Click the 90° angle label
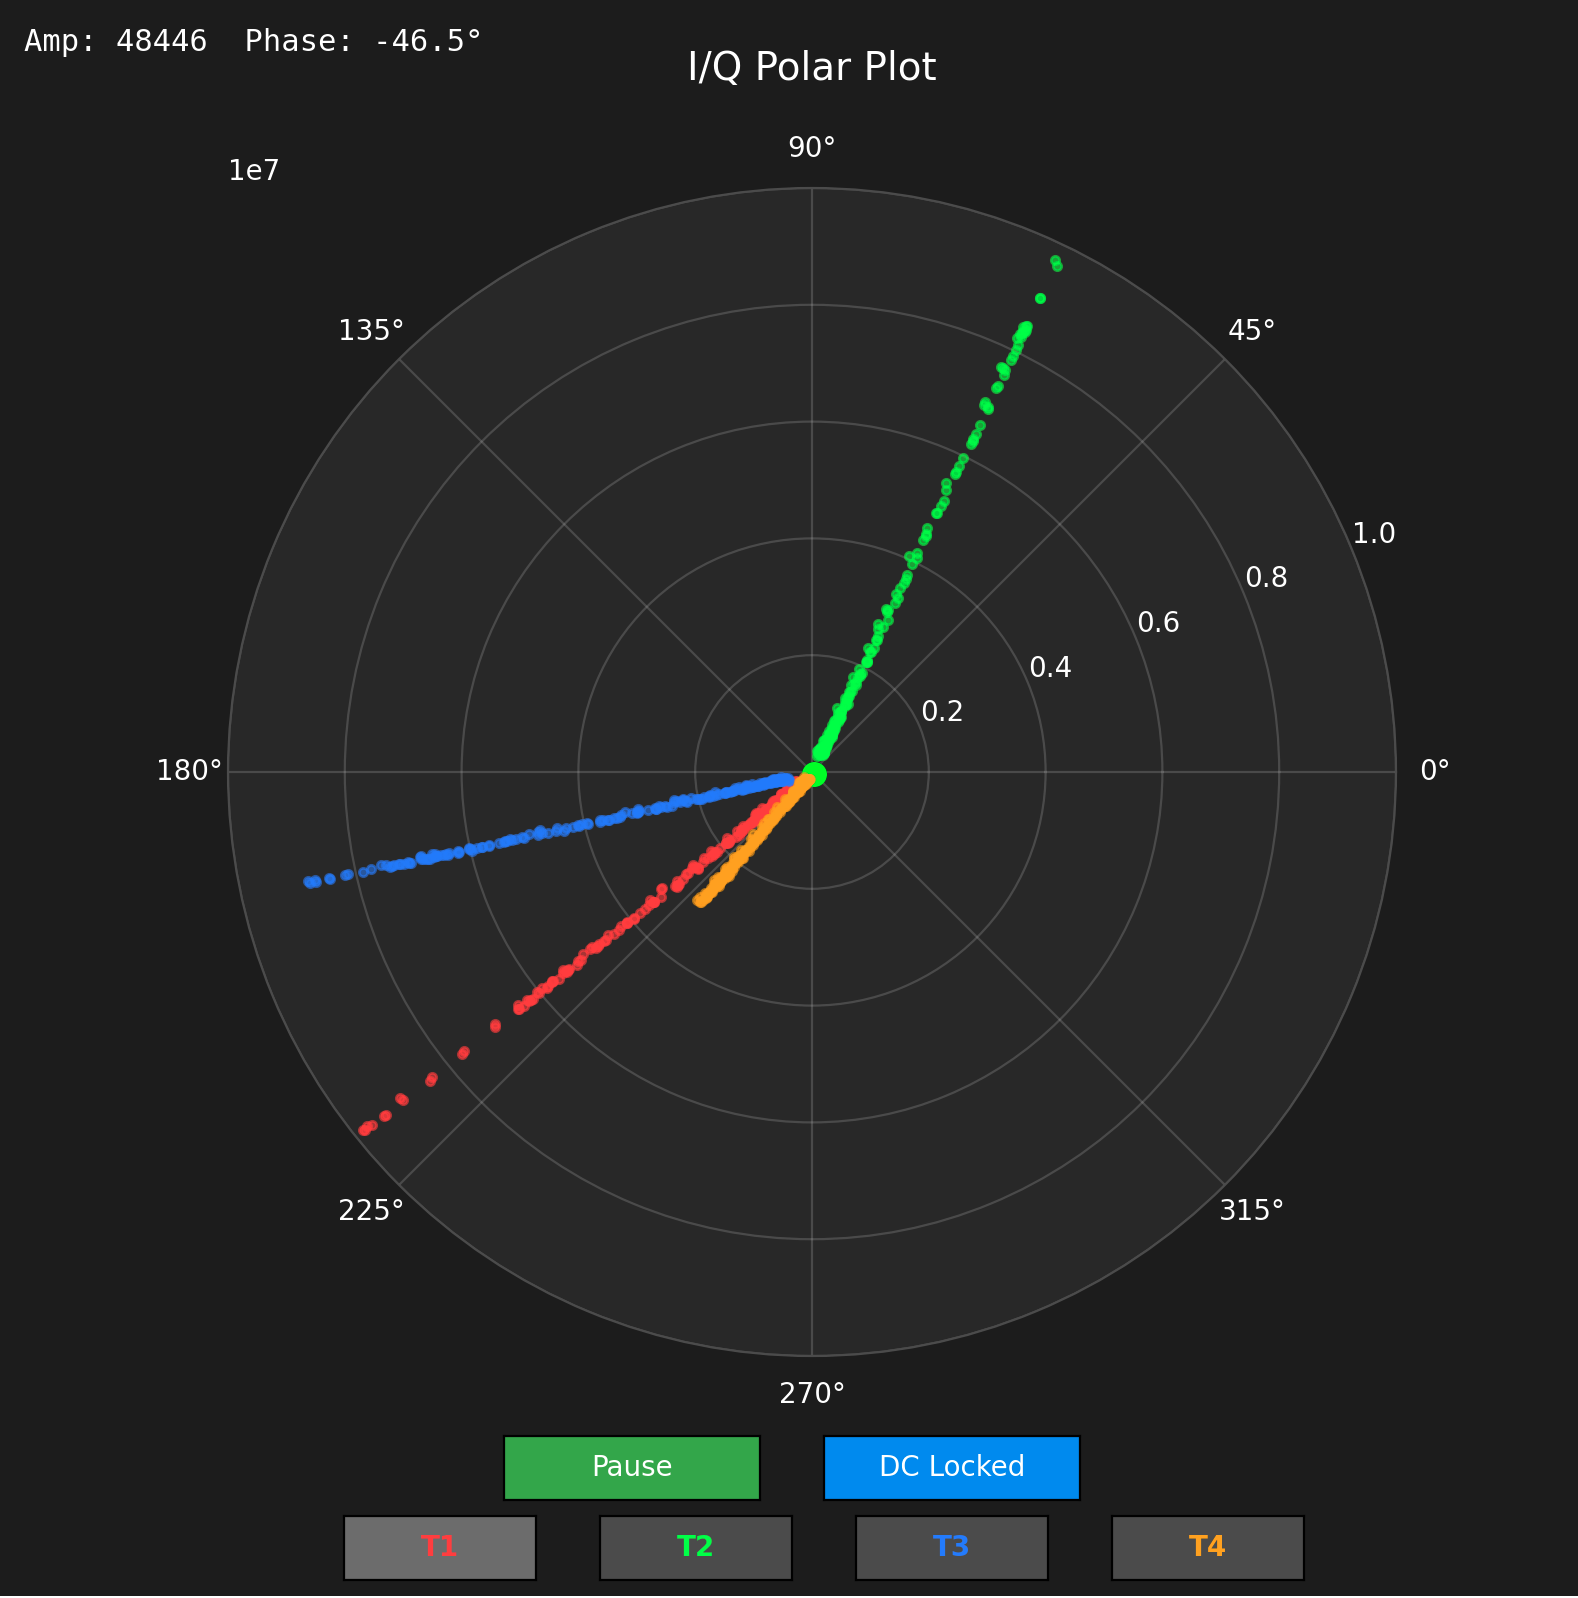The image size is (1578, 1598). tap(812, 148)
